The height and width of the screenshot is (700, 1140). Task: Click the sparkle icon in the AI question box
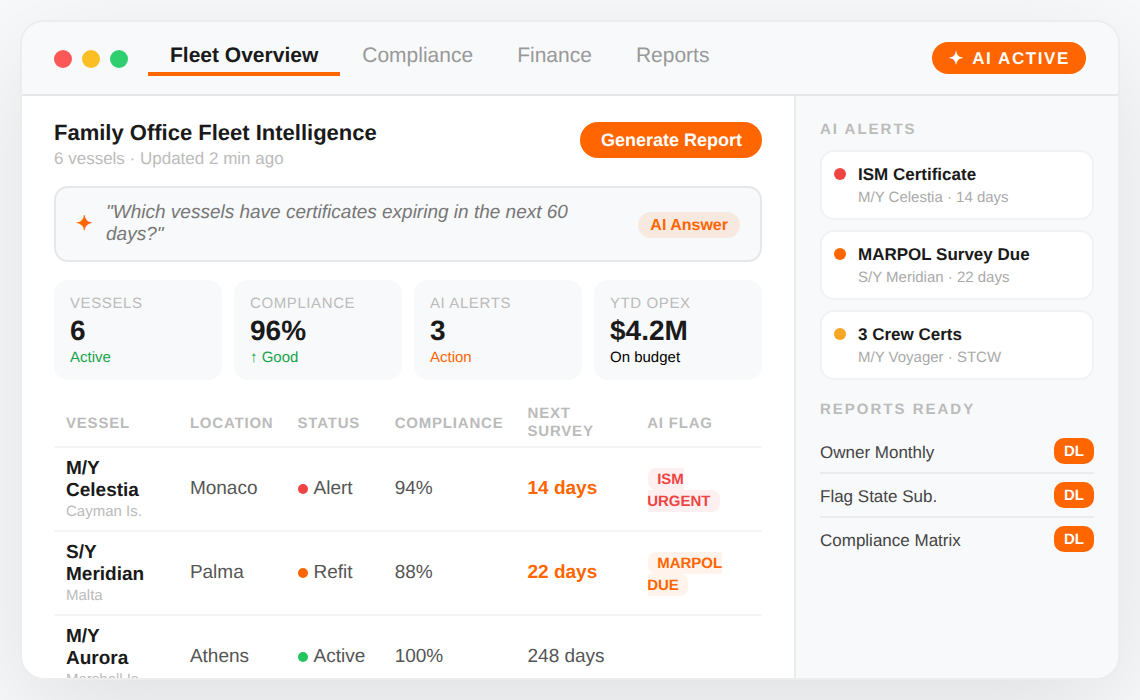83,223
